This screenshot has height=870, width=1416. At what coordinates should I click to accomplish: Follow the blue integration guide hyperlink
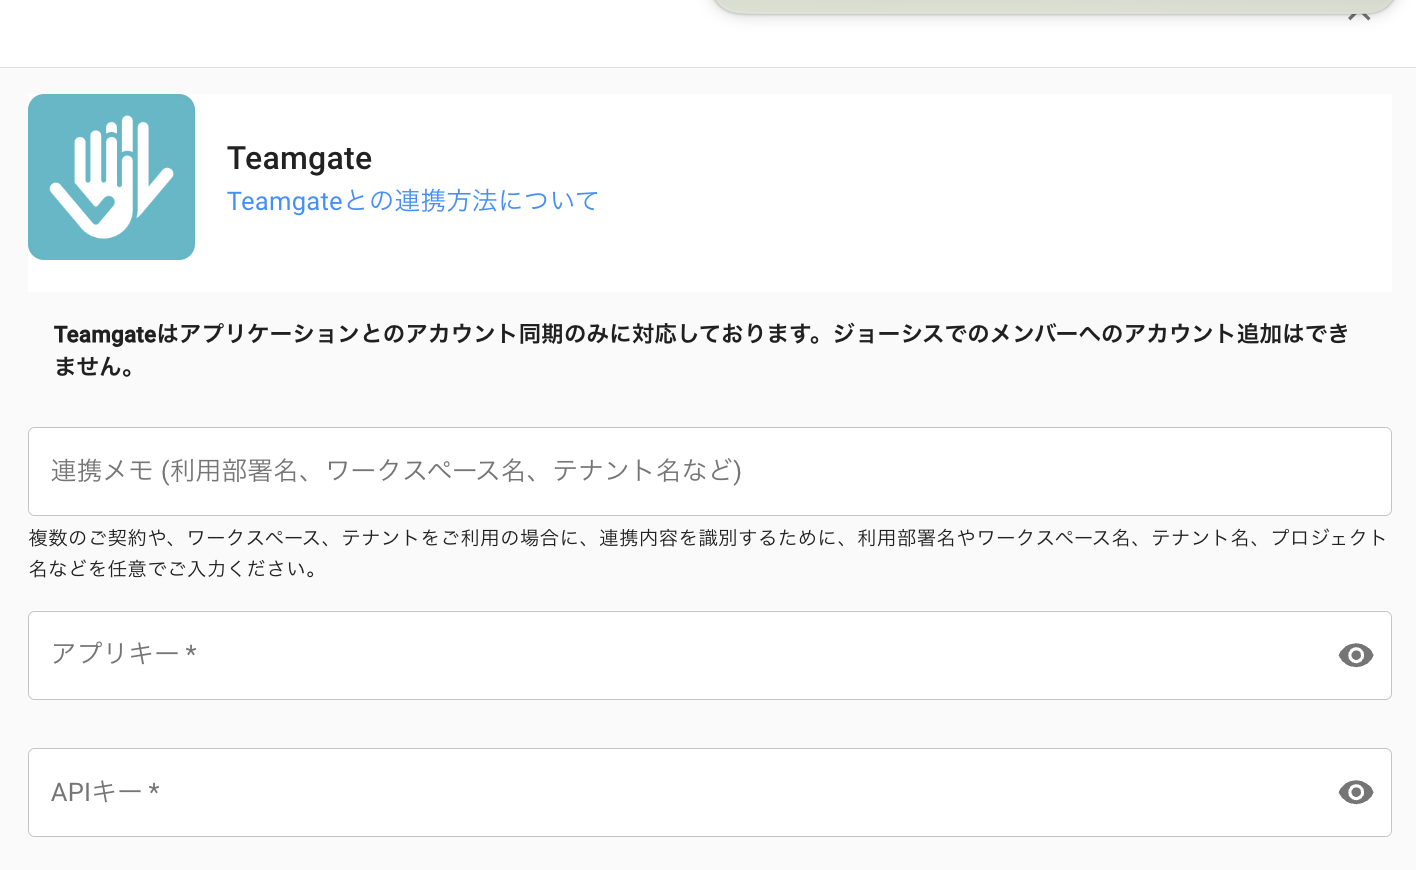coord(412,201)
